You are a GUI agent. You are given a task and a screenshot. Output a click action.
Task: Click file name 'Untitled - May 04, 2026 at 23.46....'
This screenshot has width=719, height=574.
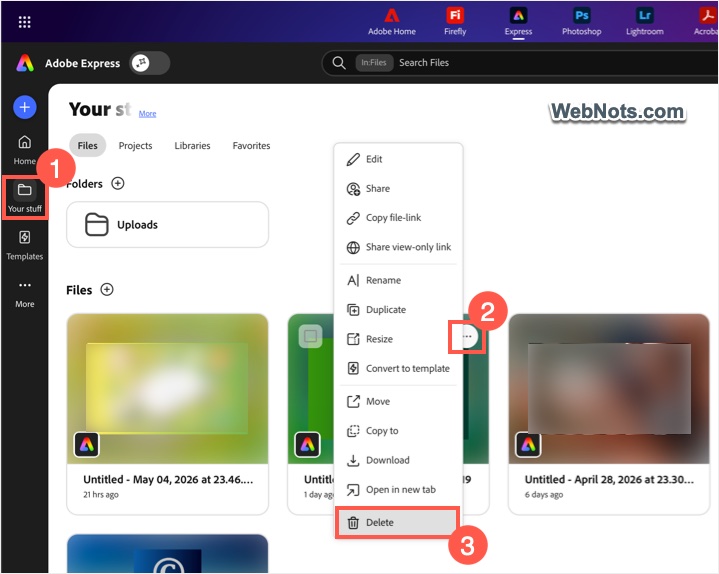point(168,480)
